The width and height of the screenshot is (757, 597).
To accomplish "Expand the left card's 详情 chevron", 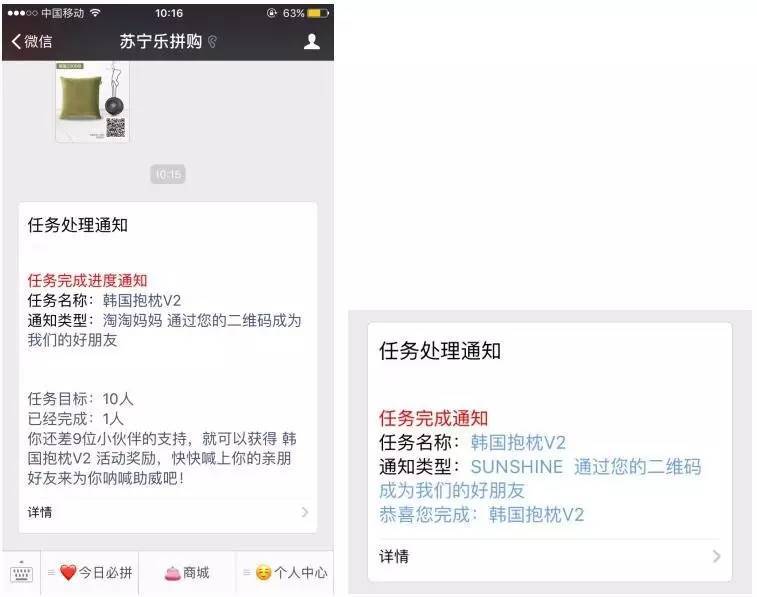I will tap(305, 512).
